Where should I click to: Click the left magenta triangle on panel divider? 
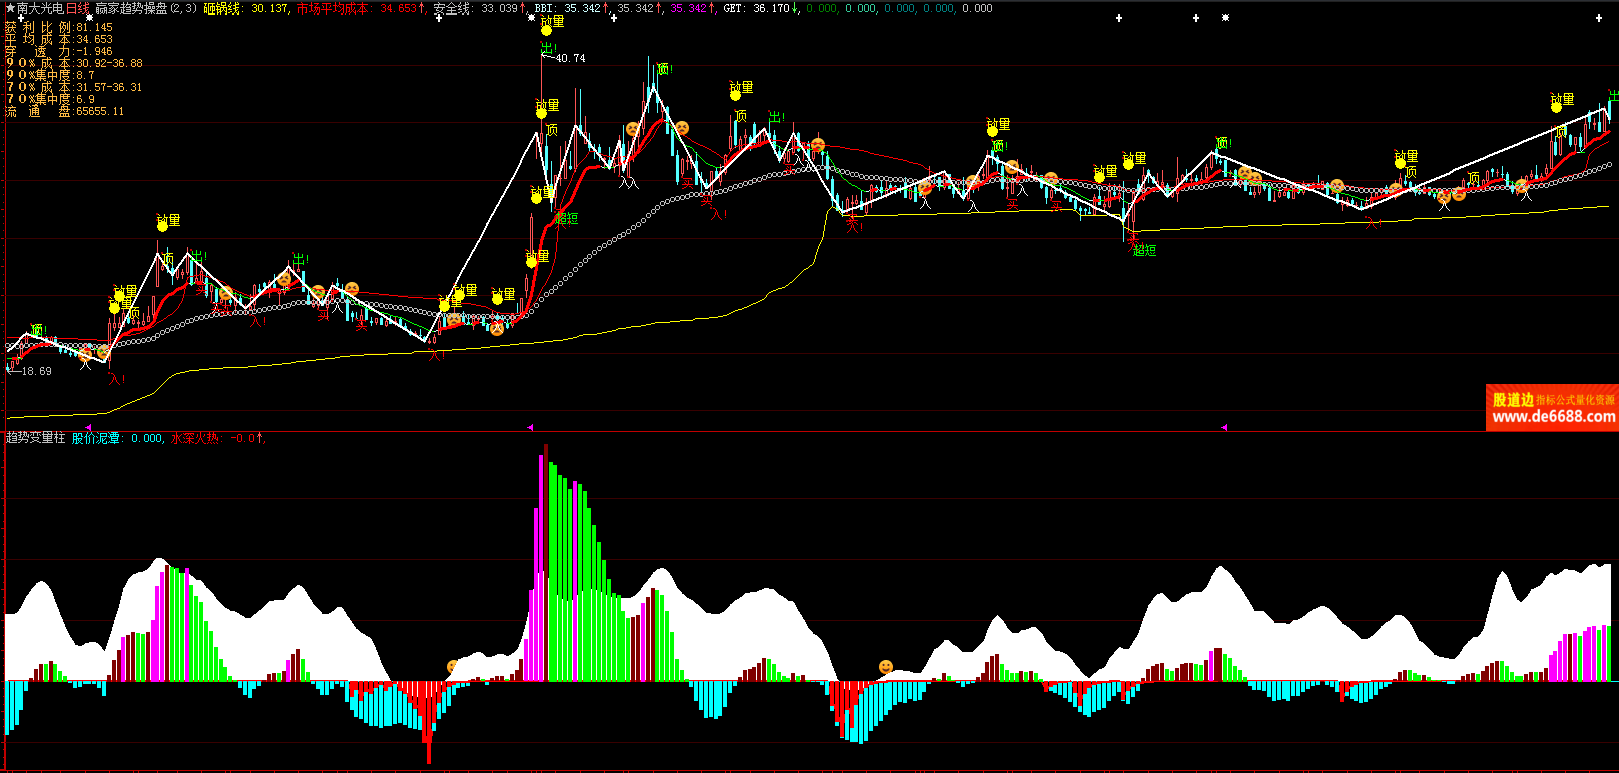[531, 427]
